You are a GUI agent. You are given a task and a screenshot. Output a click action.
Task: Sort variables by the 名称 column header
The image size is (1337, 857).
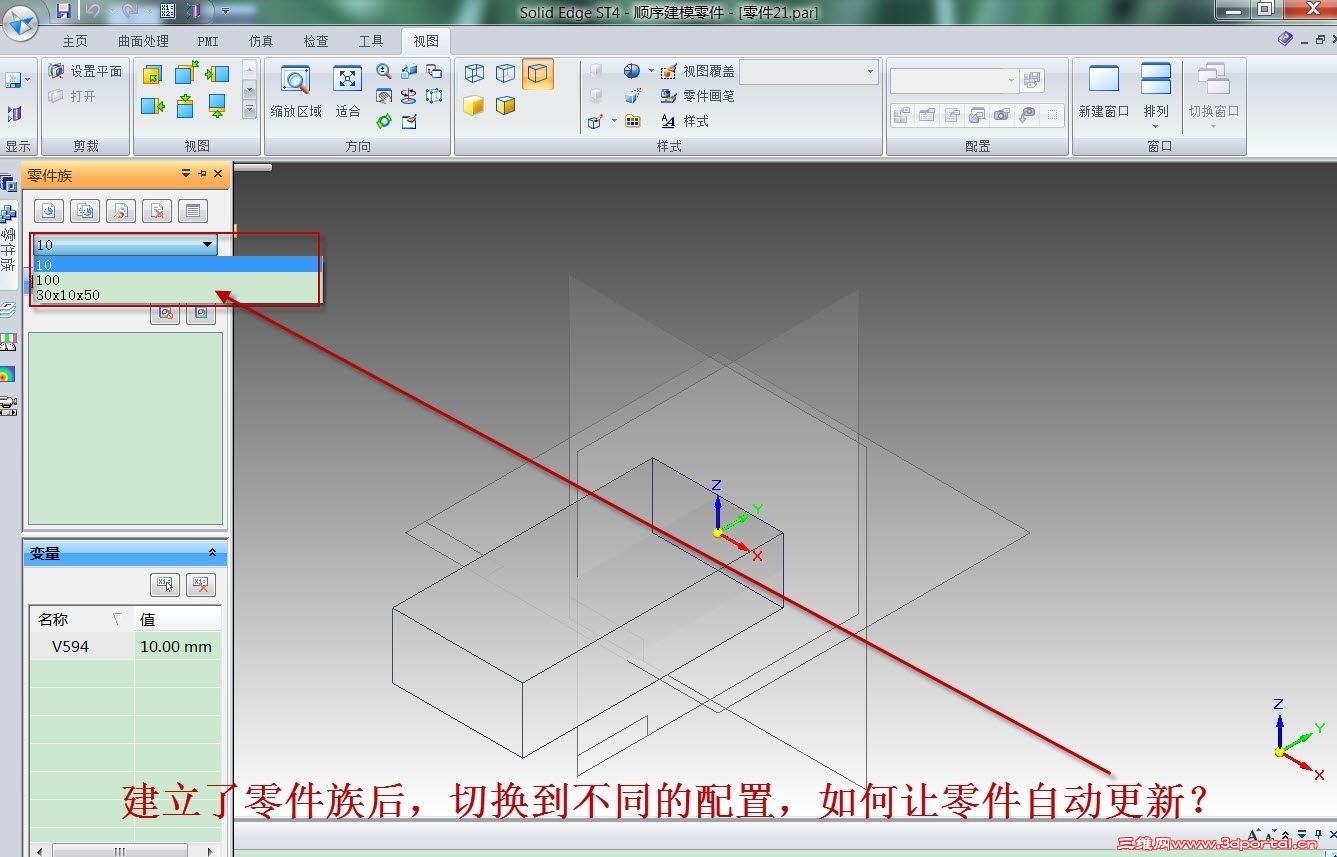coord(80,619)
